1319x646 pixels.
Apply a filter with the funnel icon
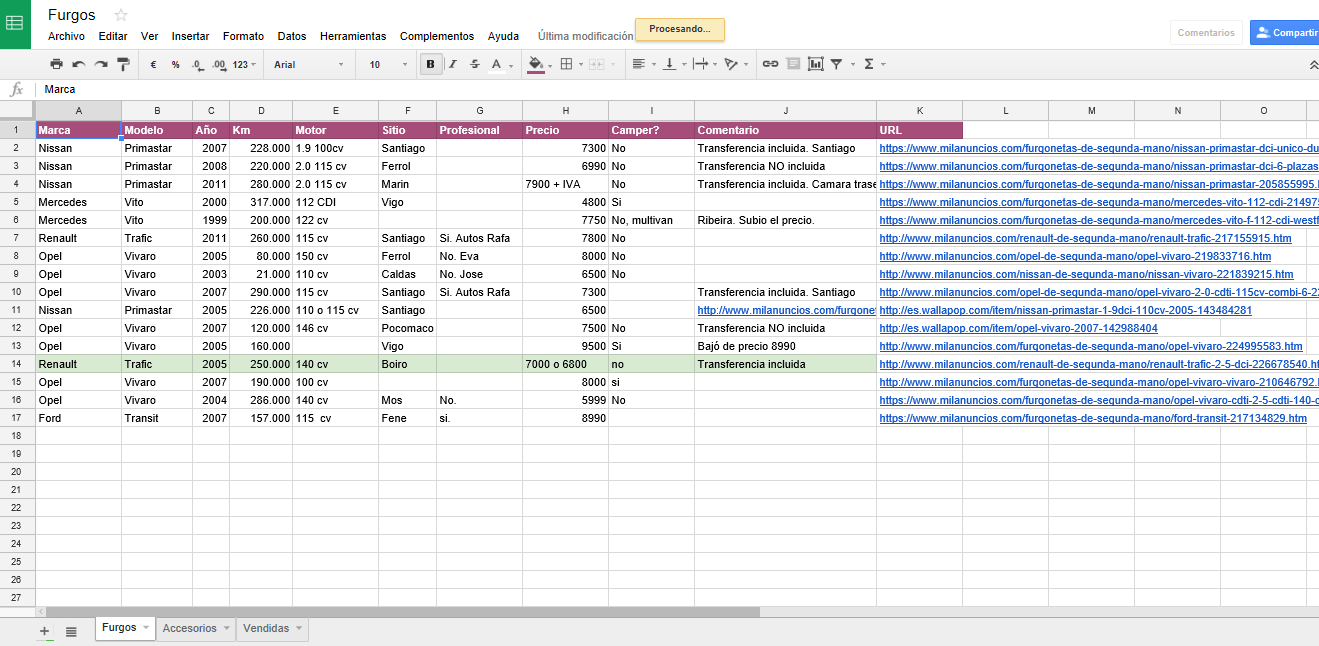click(x=836, y=64)
